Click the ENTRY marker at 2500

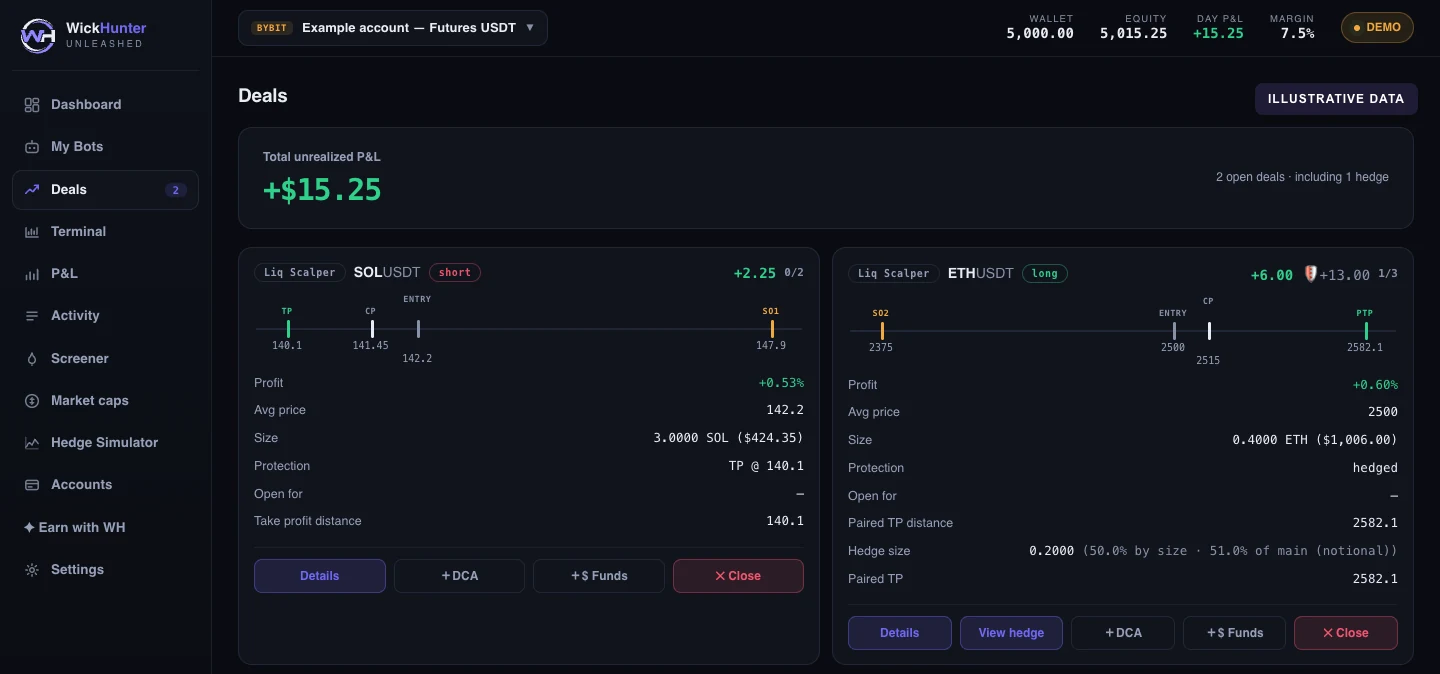(x=1173, y=331)
